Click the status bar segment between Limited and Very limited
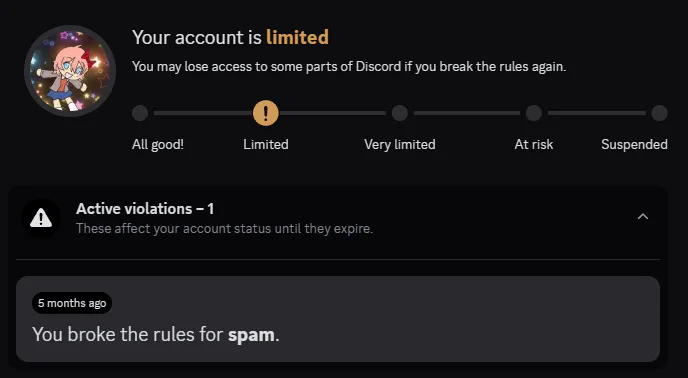Viewport: 688px width, 378px height. tap(333, 113)
